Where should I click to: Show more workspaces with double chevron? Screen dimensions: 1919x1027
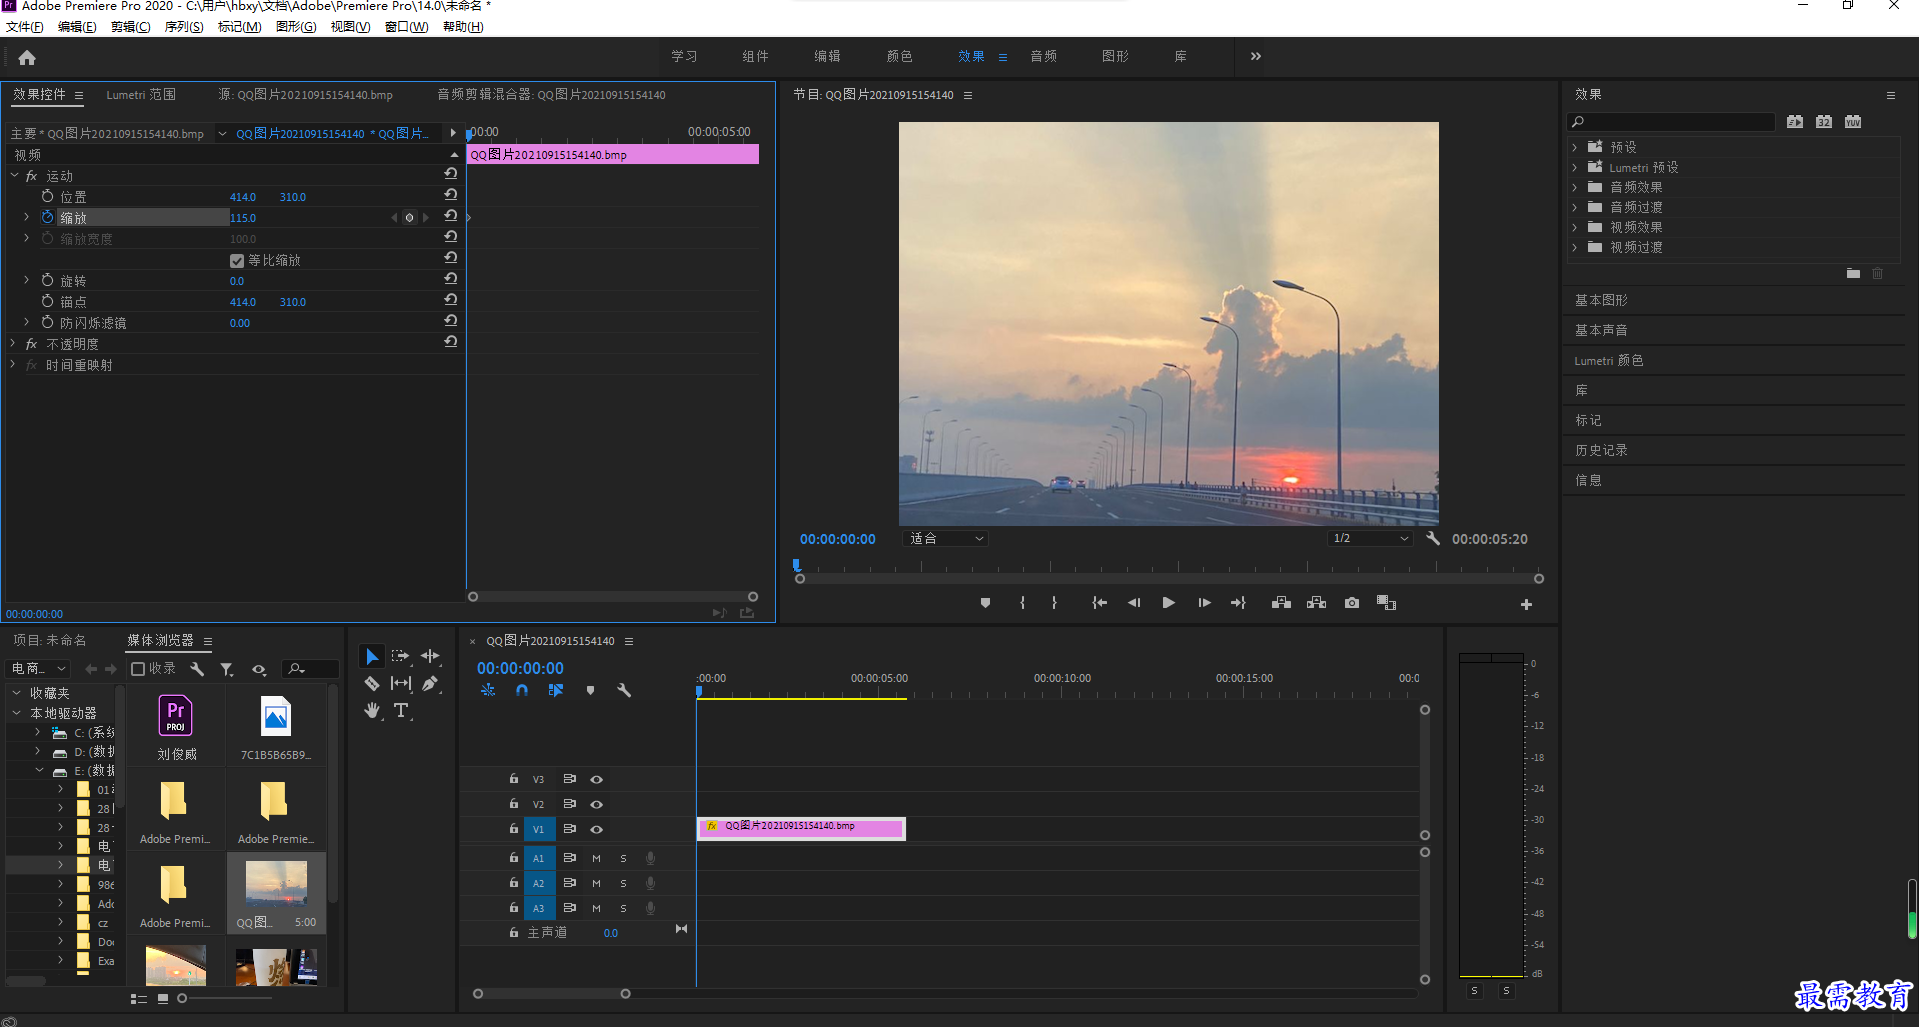point(1255,56)
